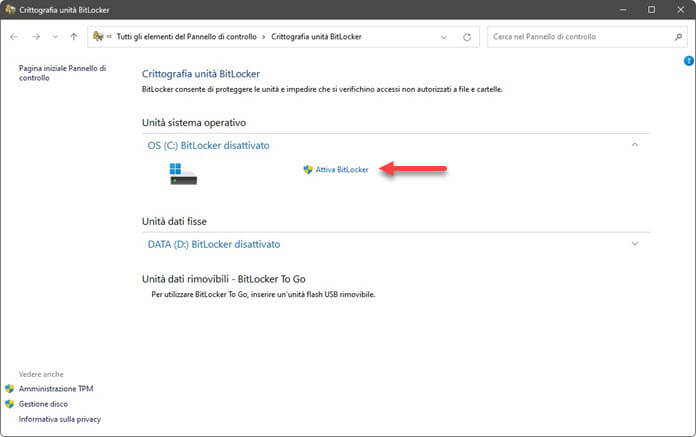Click the magnifier search icon

point(678,37)
